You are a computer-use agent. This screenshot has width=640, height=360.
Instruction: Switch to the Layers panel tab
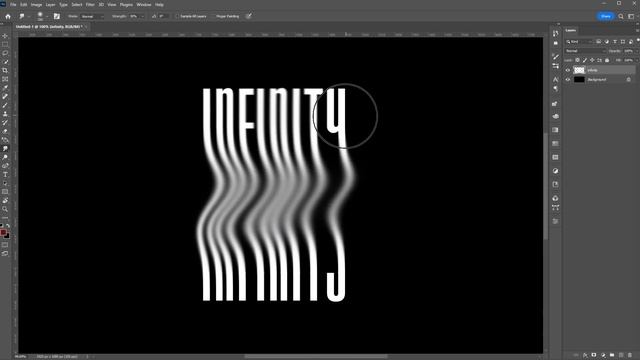[571, 30]
